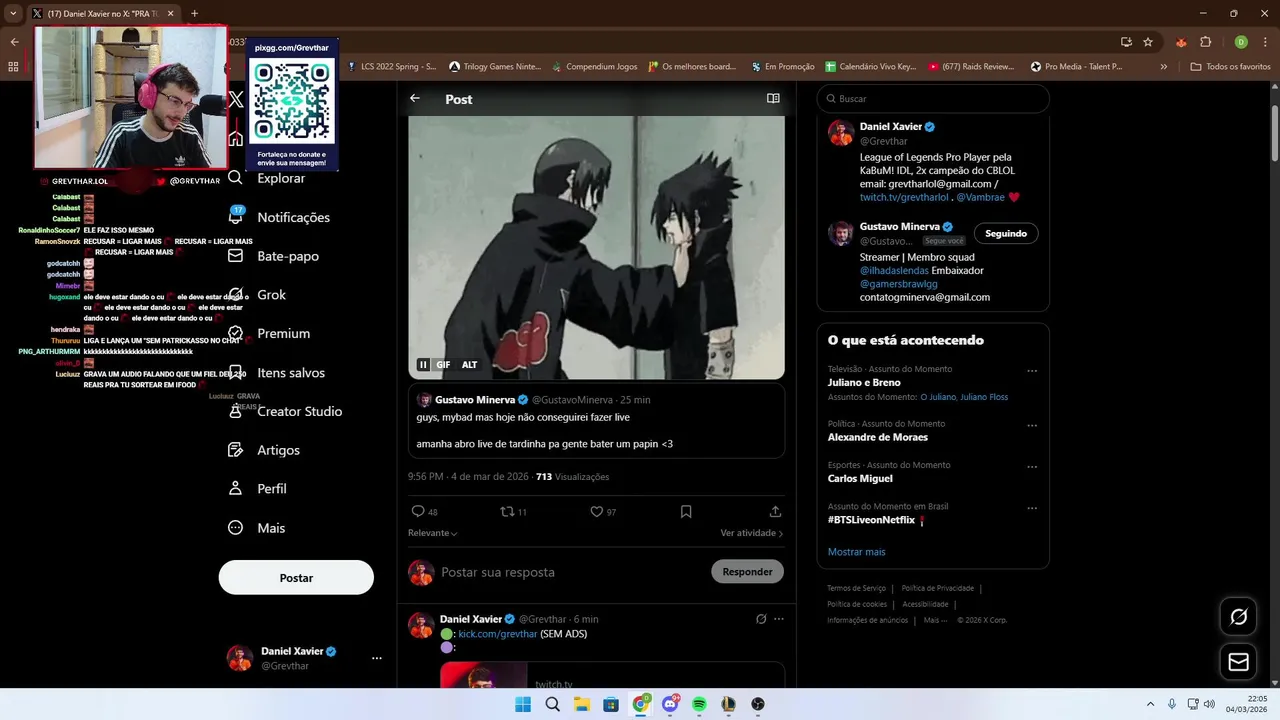Open twitch.tv/grevtharlol link in bio
Viewport: 1280px width, 720px height.
click(x=904, y=197)
